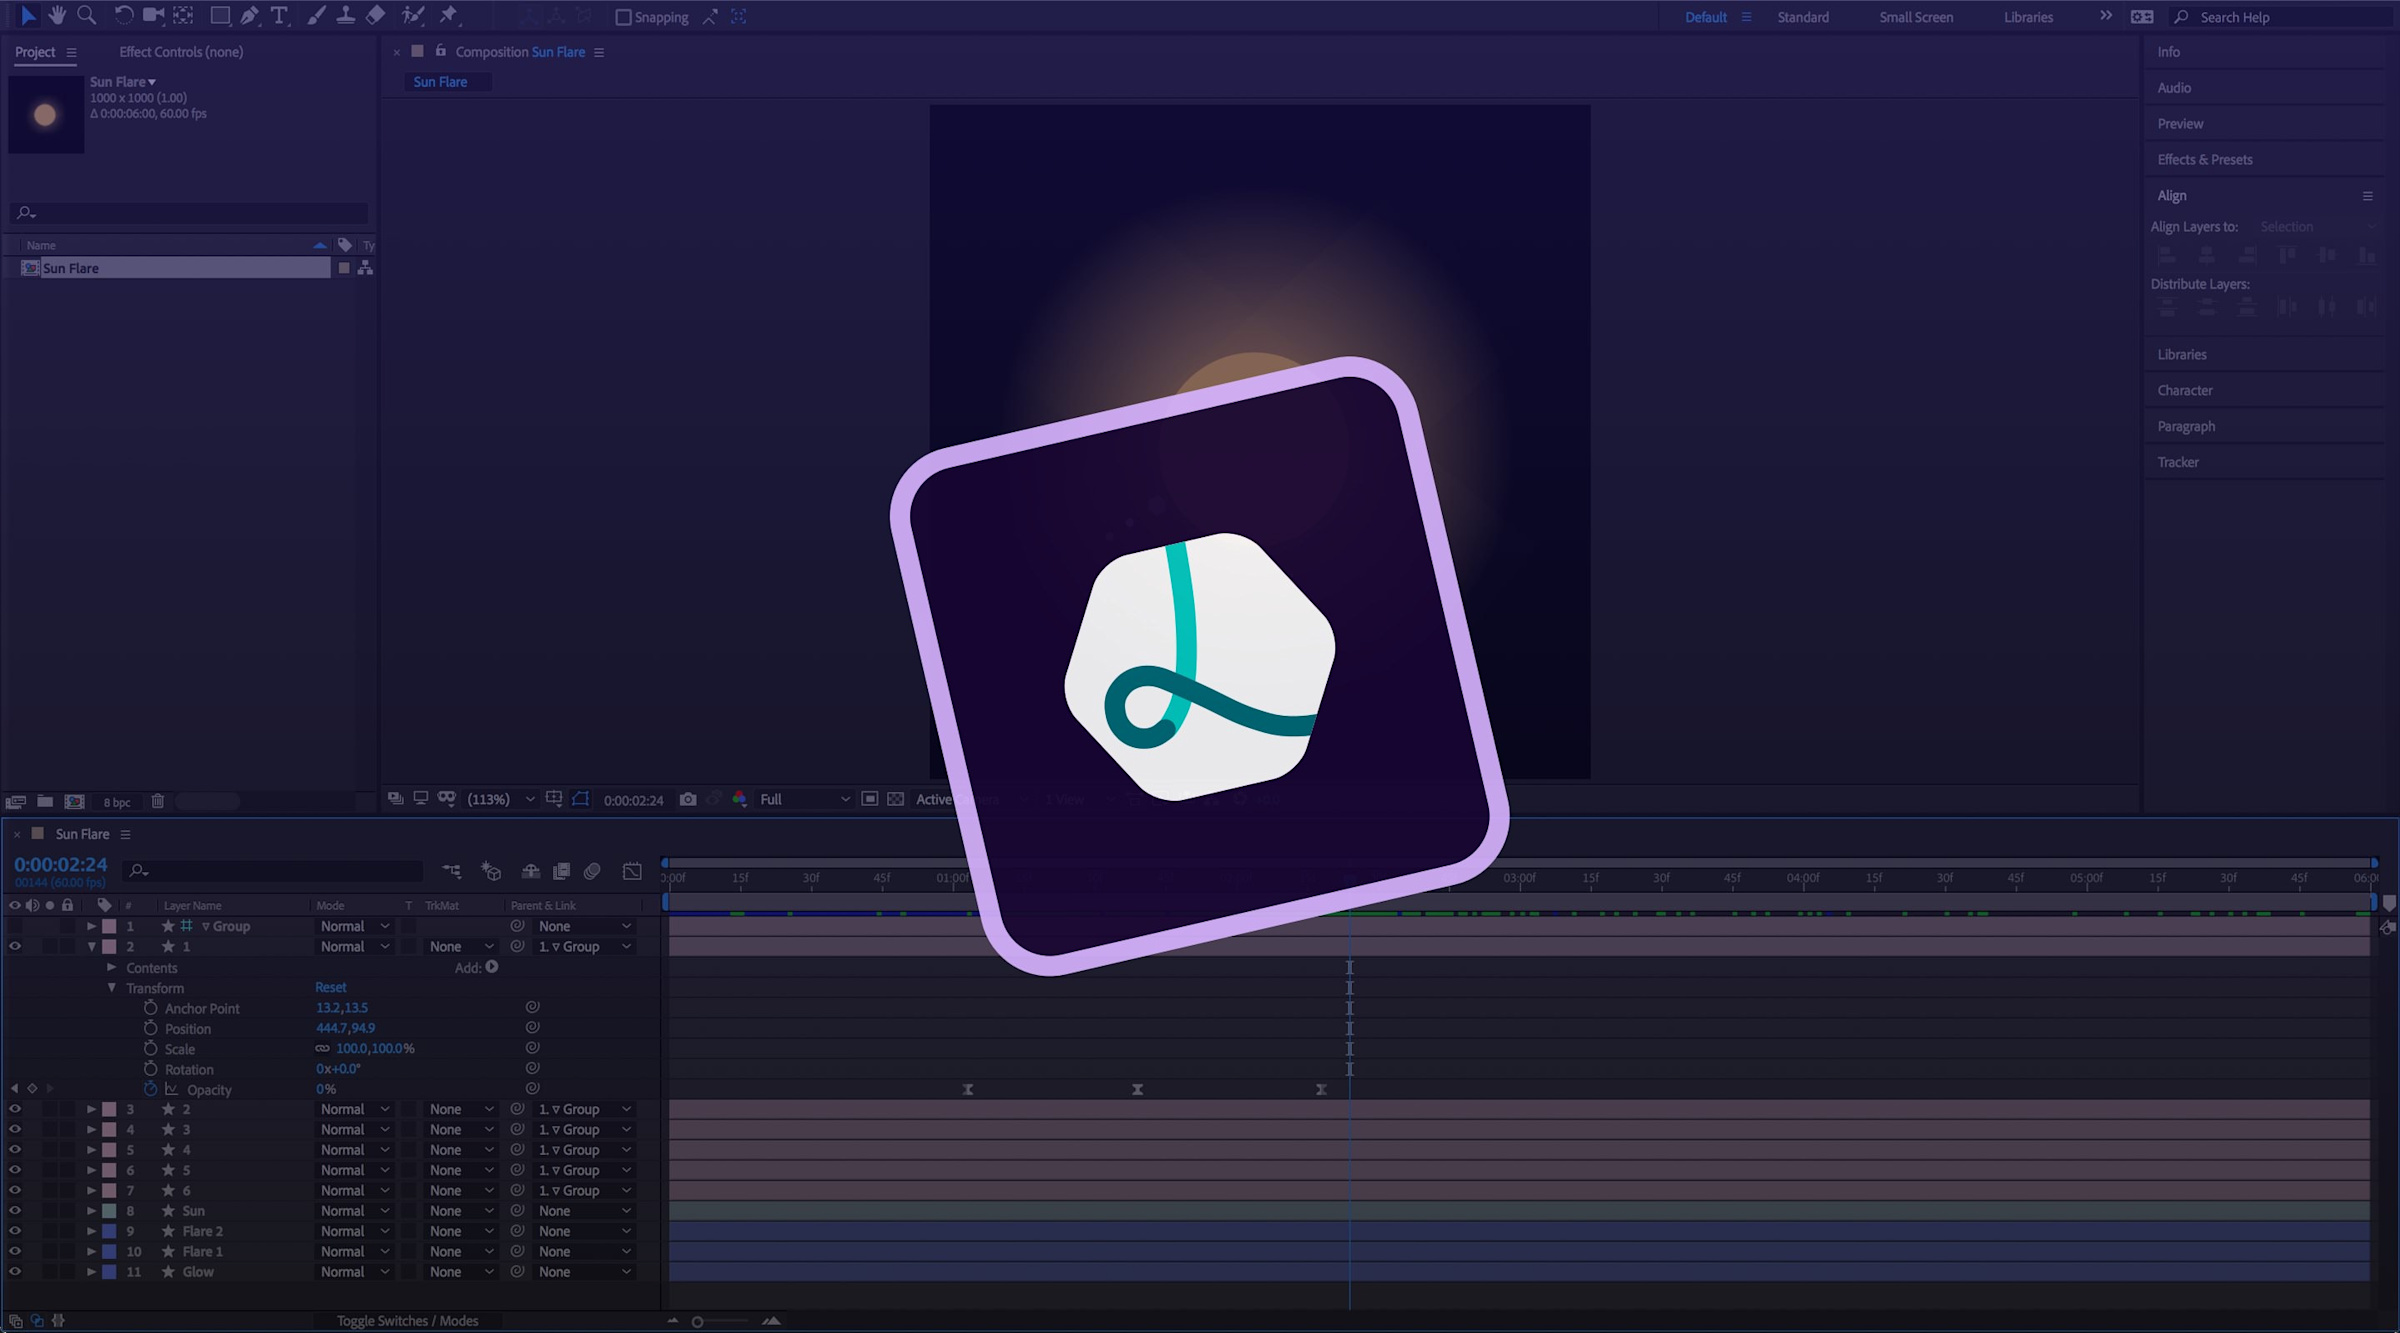Take a snapshot with the camera icon

[x=688, y=799]
